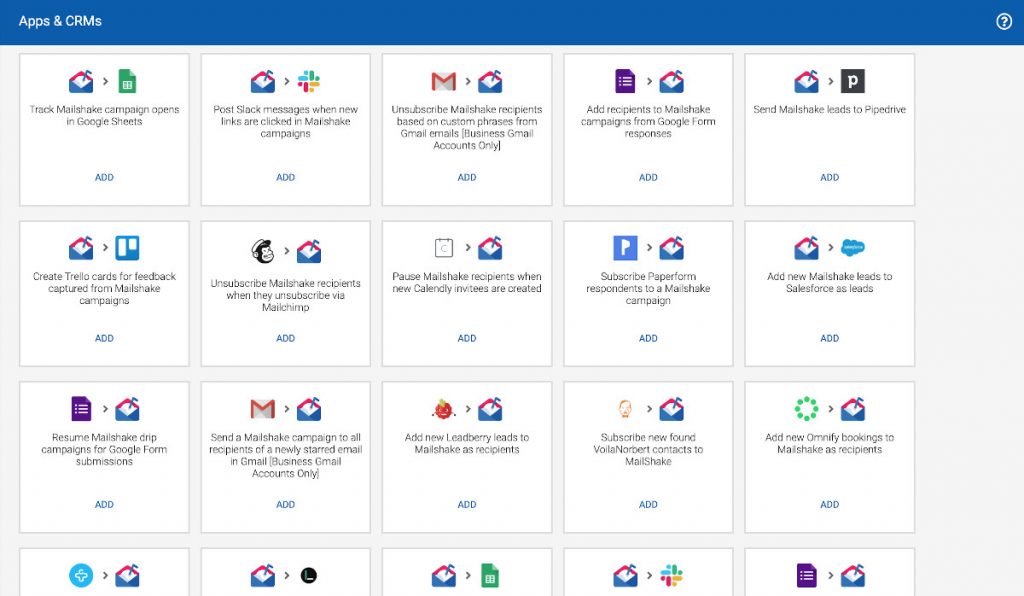The image size is (1024, 596).
Task: Add VoilaNorbert contacts subscription integration
Action: pos(648,505)
